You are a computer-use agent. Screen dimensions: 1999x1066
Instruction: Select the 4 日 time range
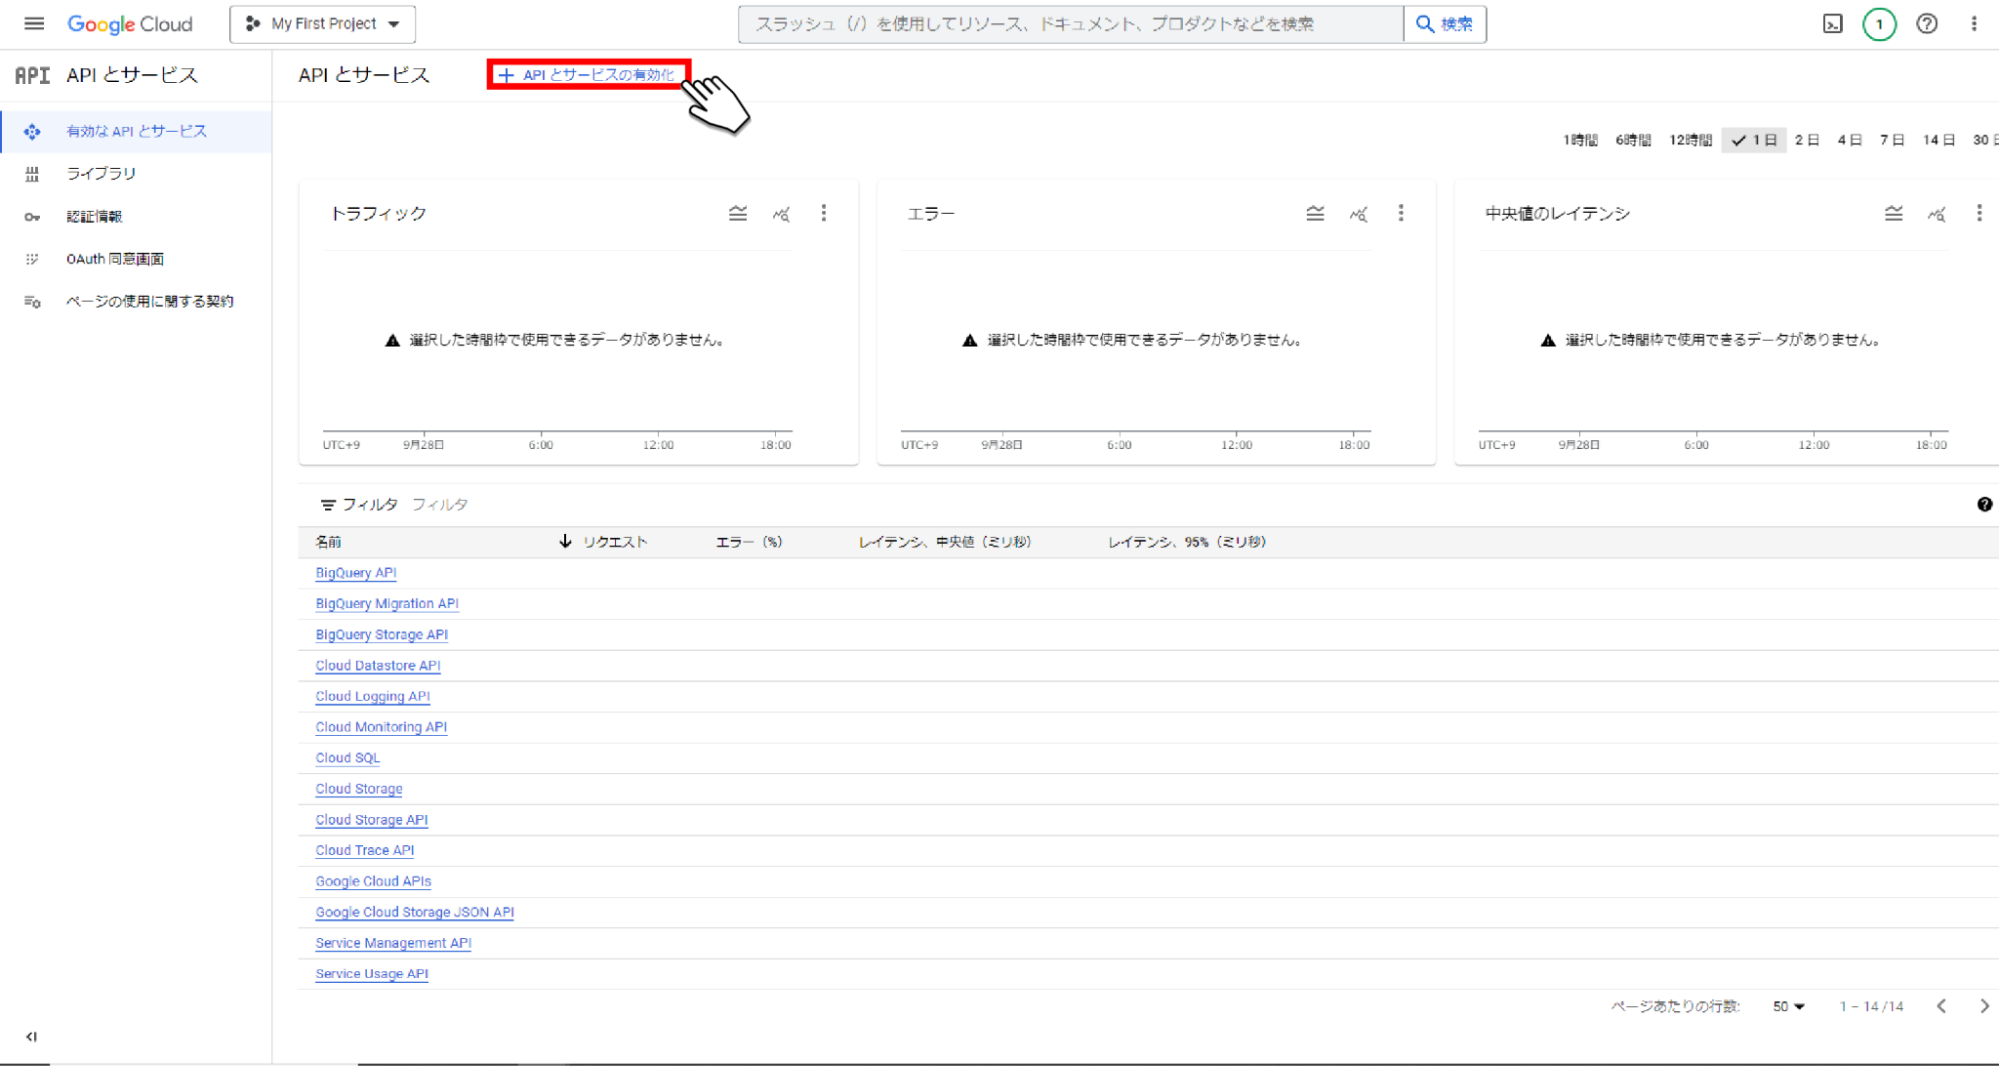(x=1849, y=140)
